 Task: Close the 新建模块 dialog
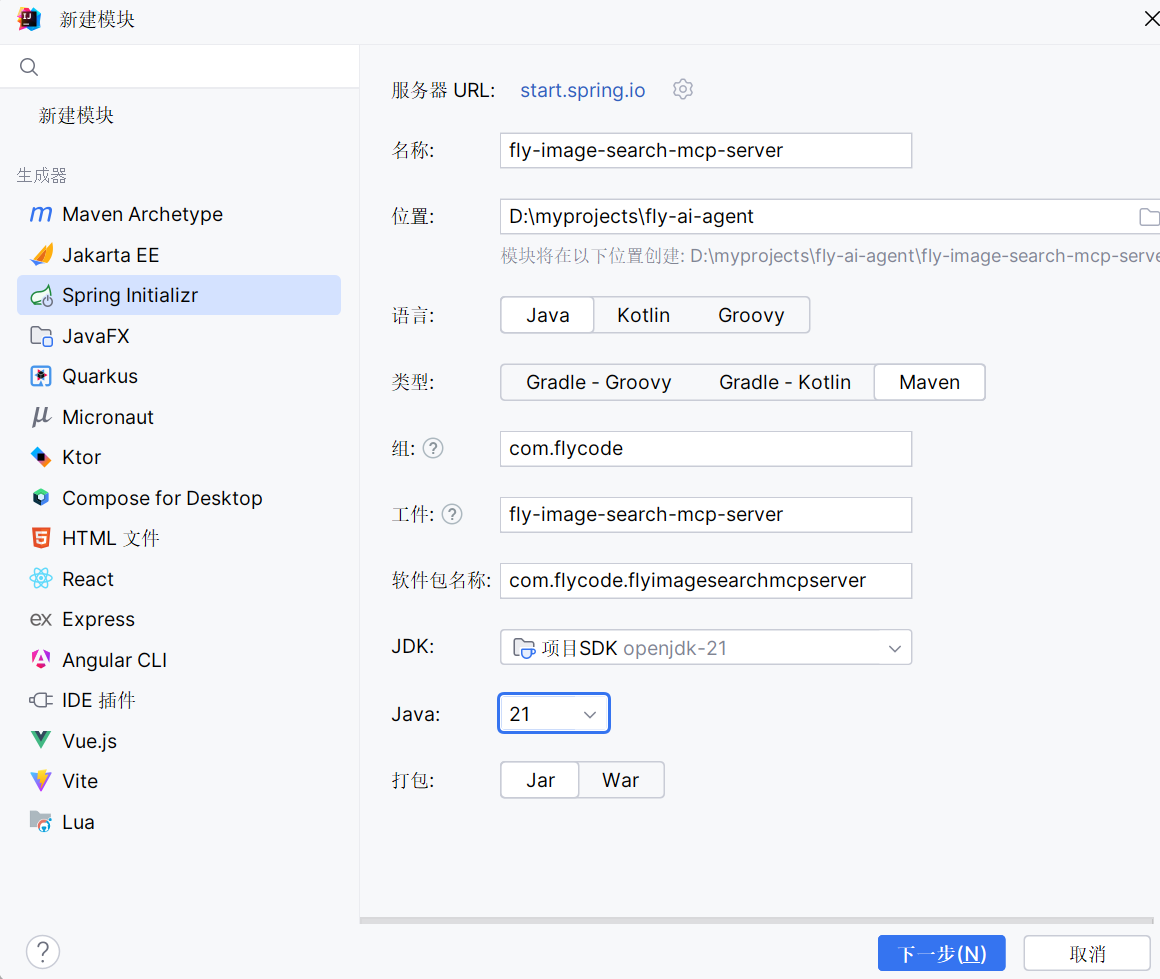pyautogui.click(x=1151, y=18)
